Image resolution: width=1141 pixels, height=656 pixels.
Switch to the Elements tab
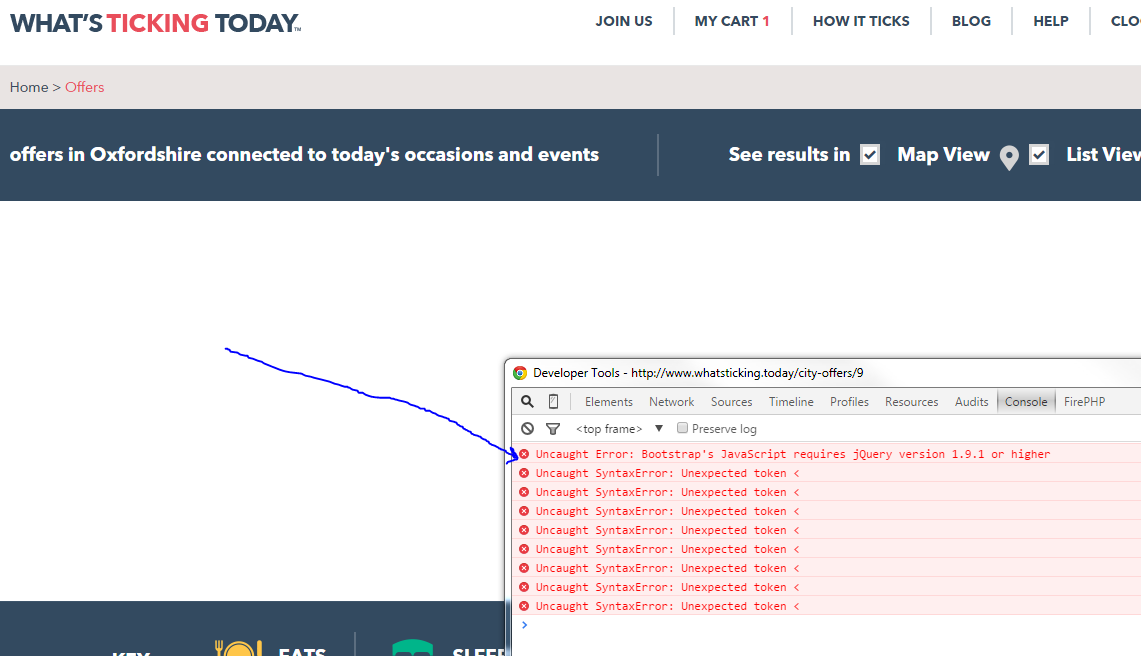[608, 402]
